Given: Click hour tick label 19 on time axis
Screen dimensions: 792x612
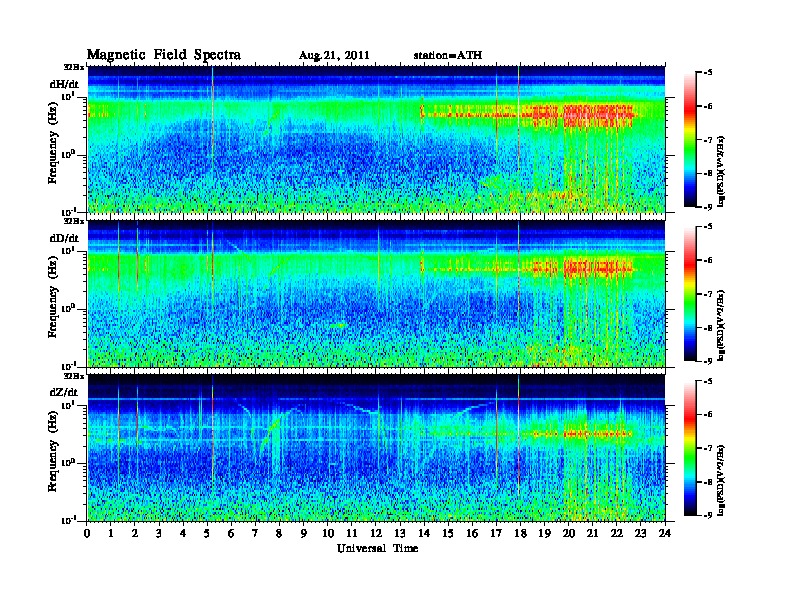Looking at the screenshot, I should pos(544,533).
